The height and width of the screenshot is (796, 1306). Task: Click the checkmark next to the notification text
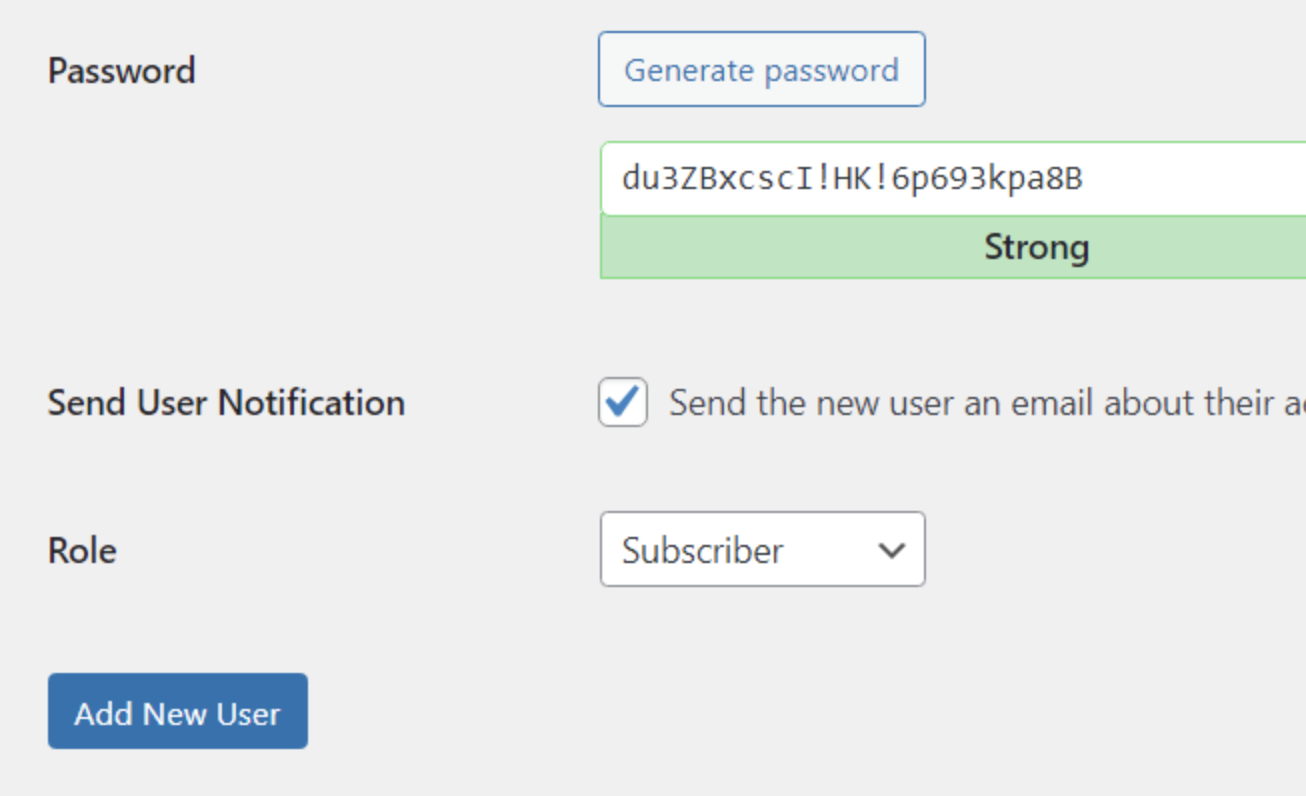click(x=622, y=402)
